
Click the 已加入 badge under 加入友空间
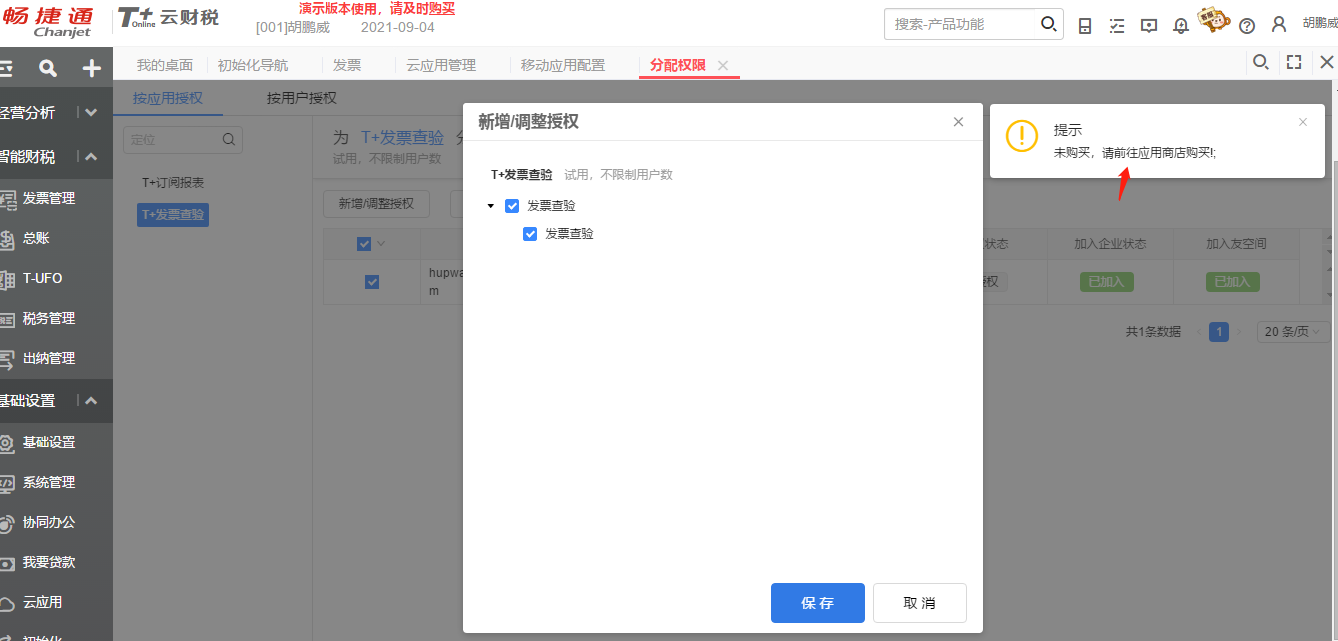(1232, 282)
